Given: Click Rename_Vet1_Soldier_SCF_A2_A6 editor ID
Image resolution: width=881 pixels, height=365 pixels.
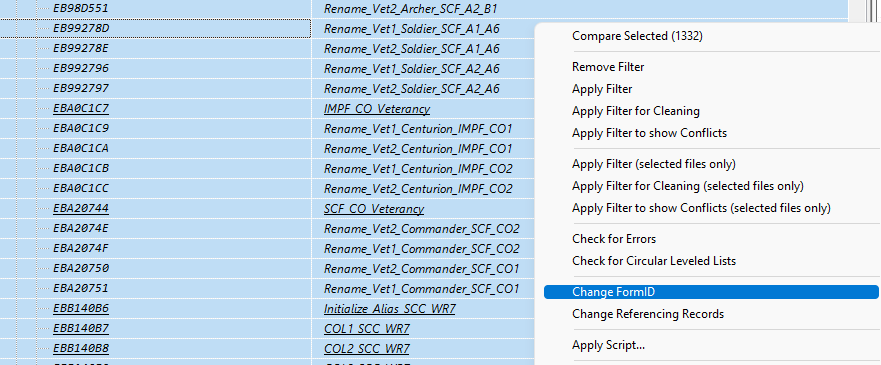Looking at the screenshot, I should pyautogui.click(x=411, y=69).
